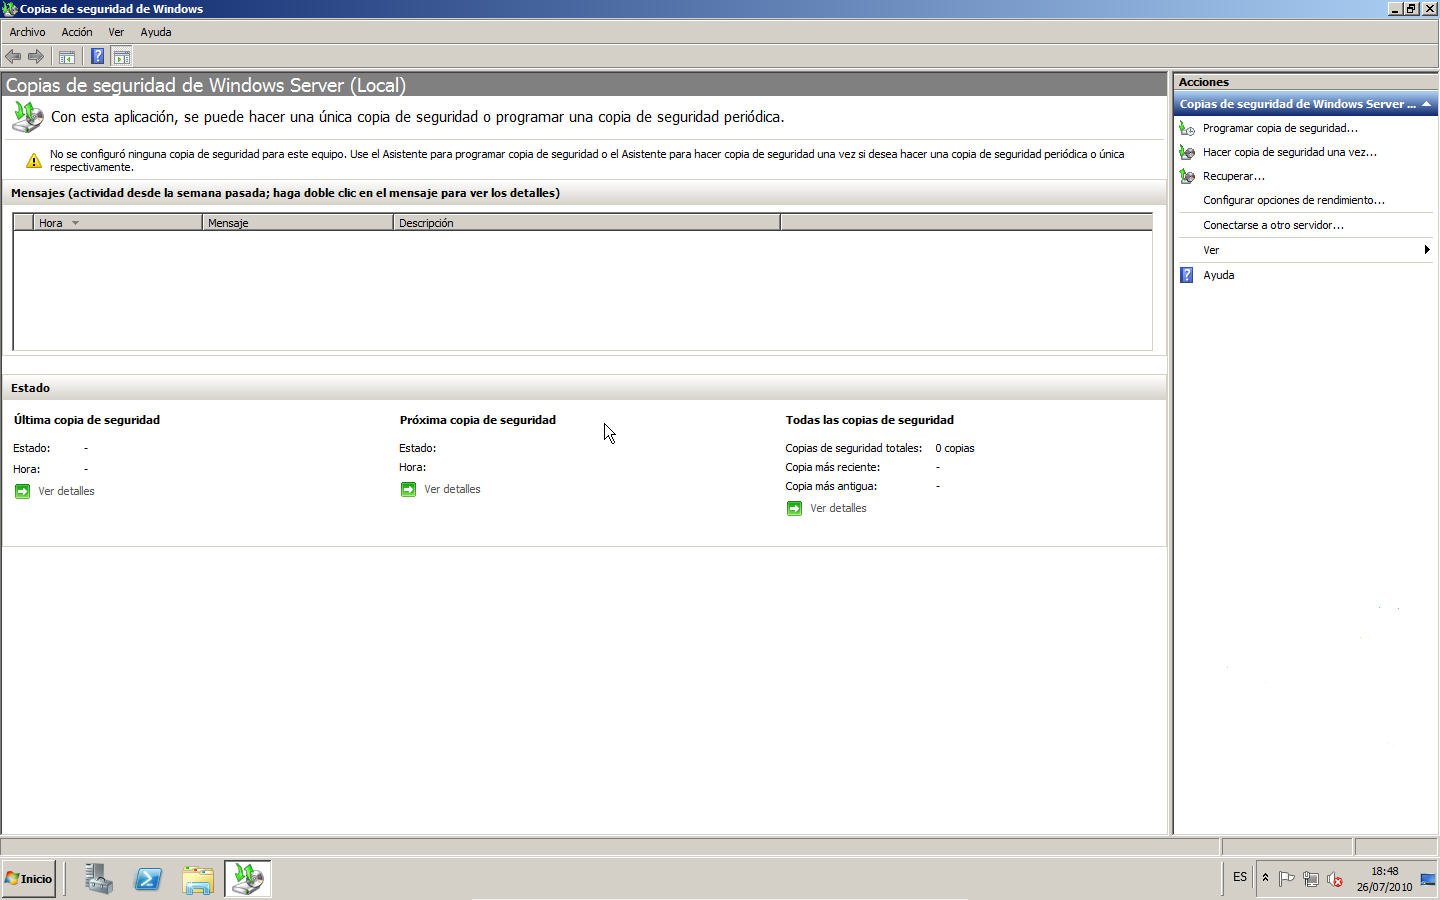Open Ver detalles under Todas las copias de seguridad
1440x900 pixels.
(838, 508)
